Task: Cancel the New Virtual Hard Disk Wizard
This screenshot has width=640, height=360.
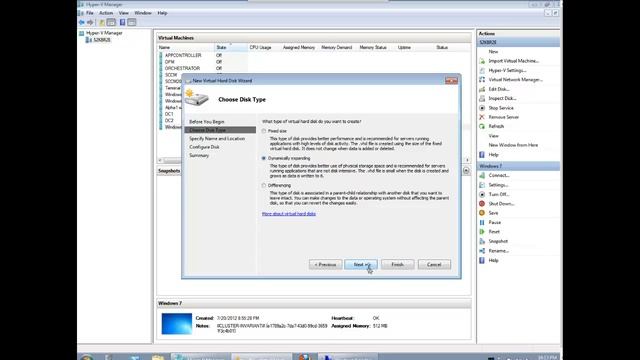Action: coord(434,264)
